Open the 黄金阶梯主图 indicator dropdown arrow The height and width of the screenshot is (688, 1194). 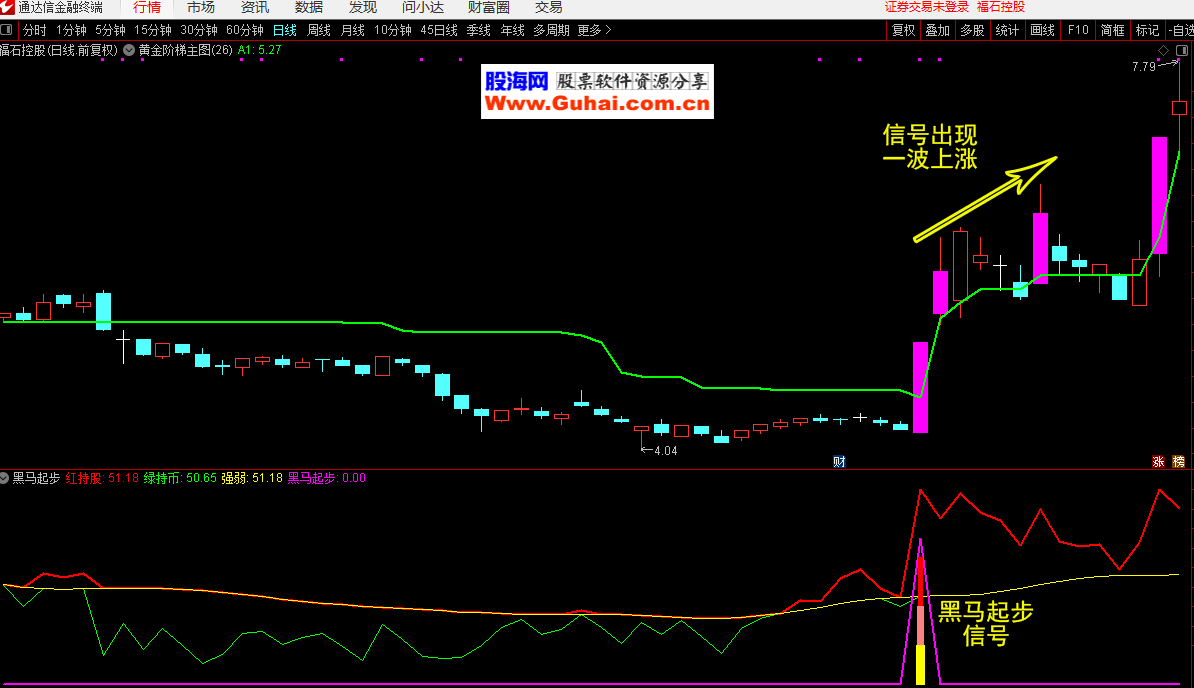coord(129,49)
